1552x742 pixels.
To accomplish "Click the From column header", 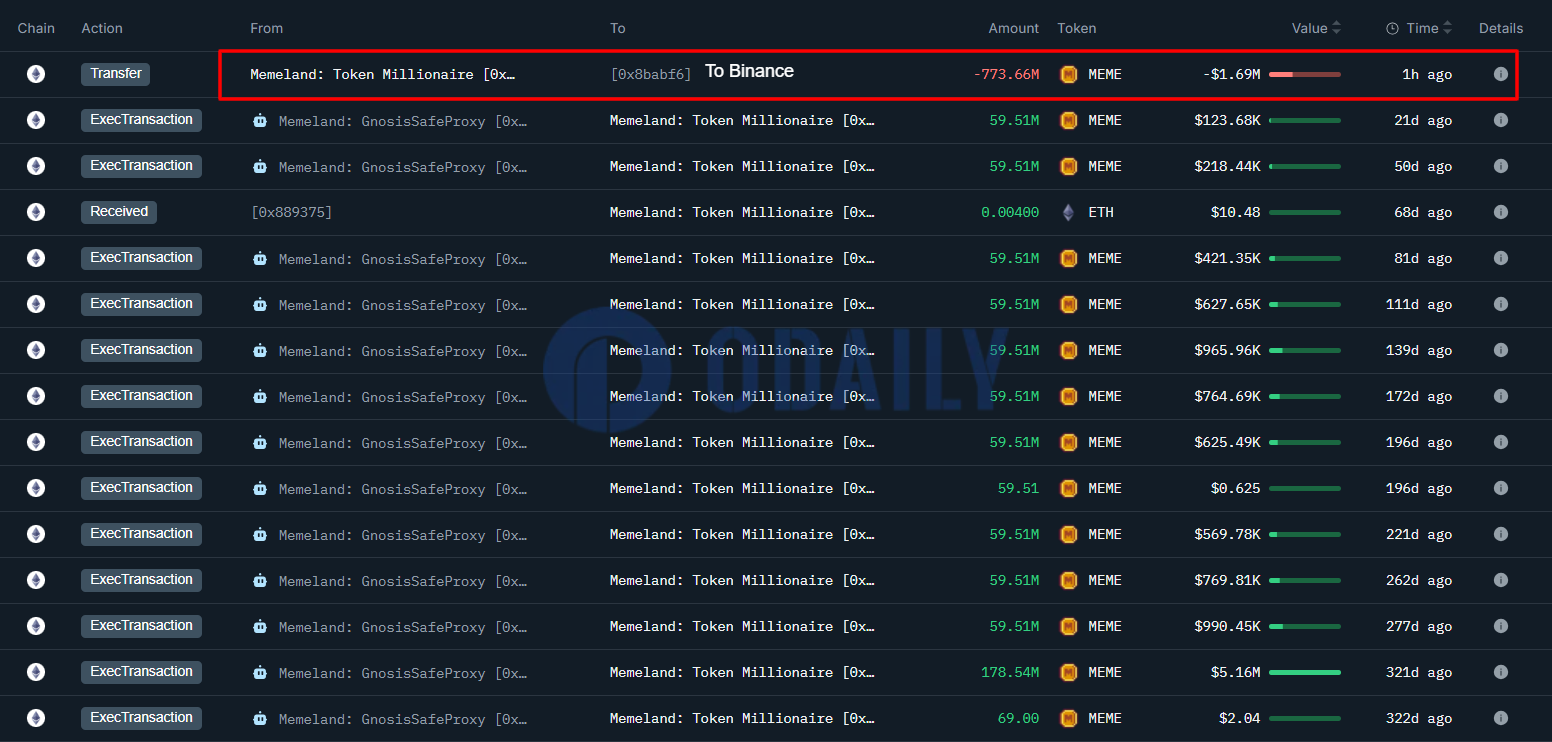I will tap(266, 28).
